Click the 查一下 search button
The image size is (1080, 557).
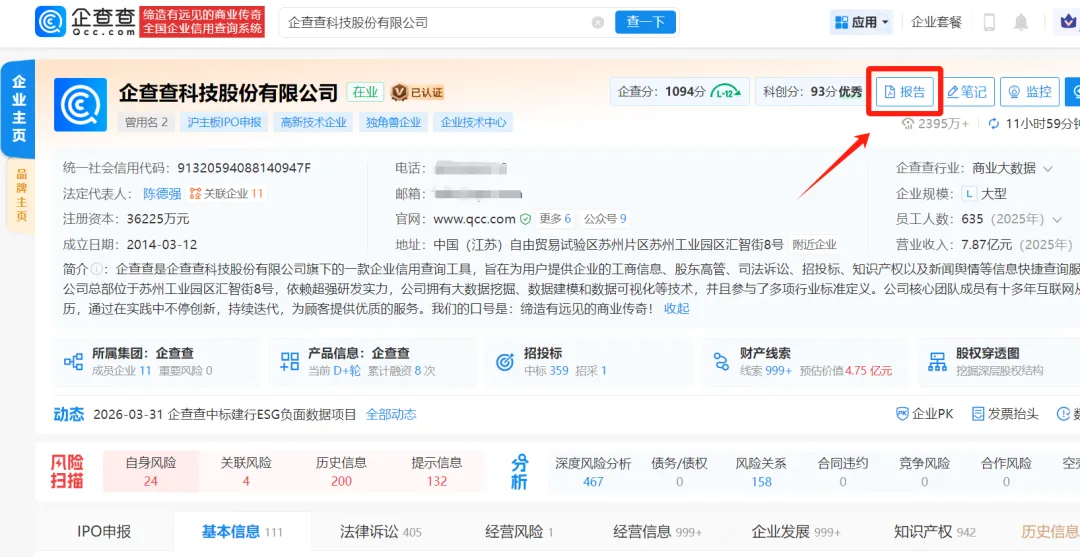645,22
